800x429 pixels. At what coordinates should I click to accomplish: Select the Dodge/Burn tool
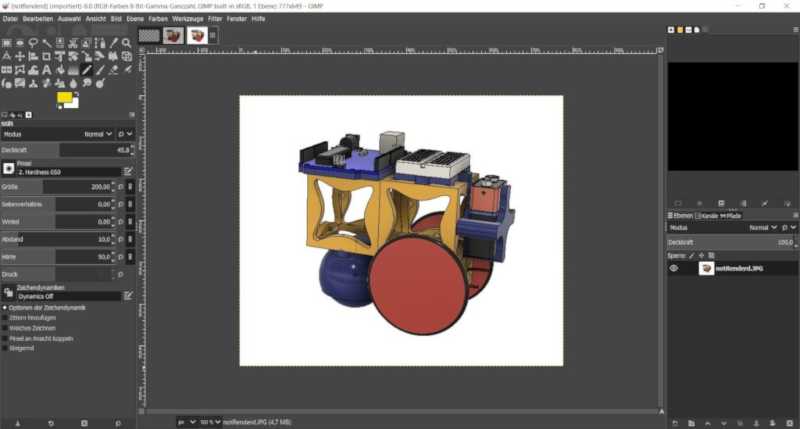[100, 83]
